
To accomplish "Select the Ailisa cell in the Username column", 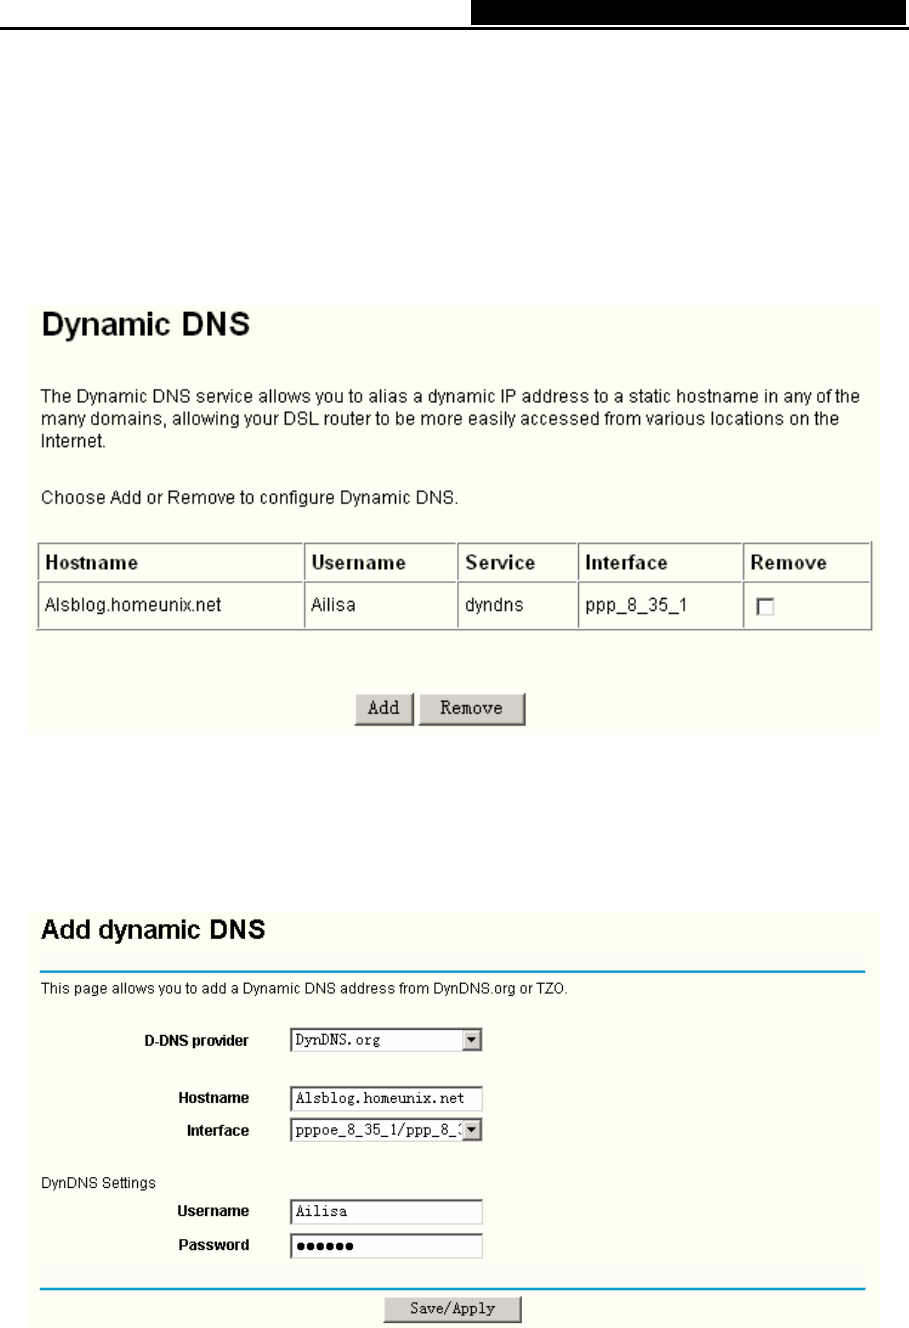I will (x=381, y=605).
